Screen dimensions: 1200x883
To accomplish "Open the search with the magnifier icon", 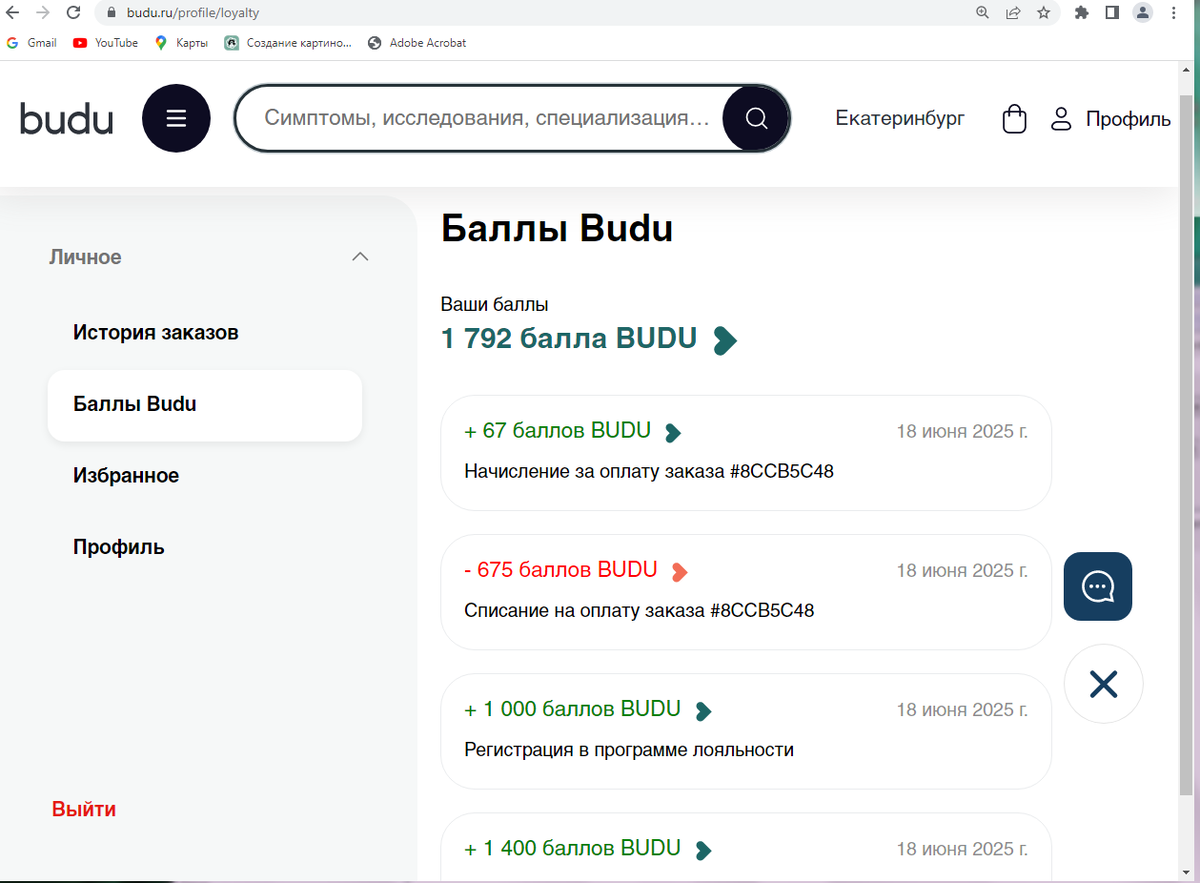I will [x=755, y=117].
